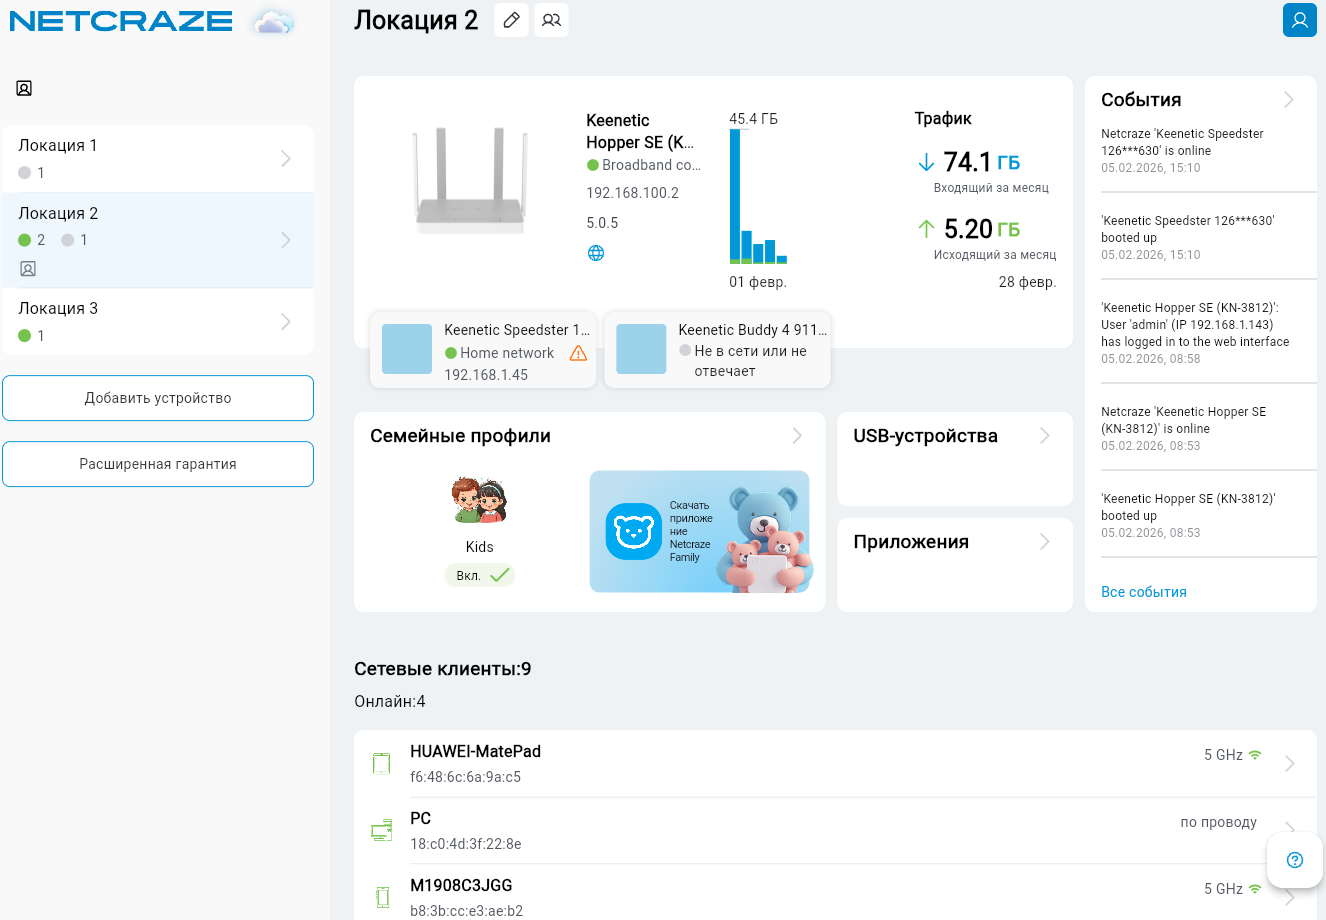Select Локация 1 in the sidebar

[x=158, y=158]
